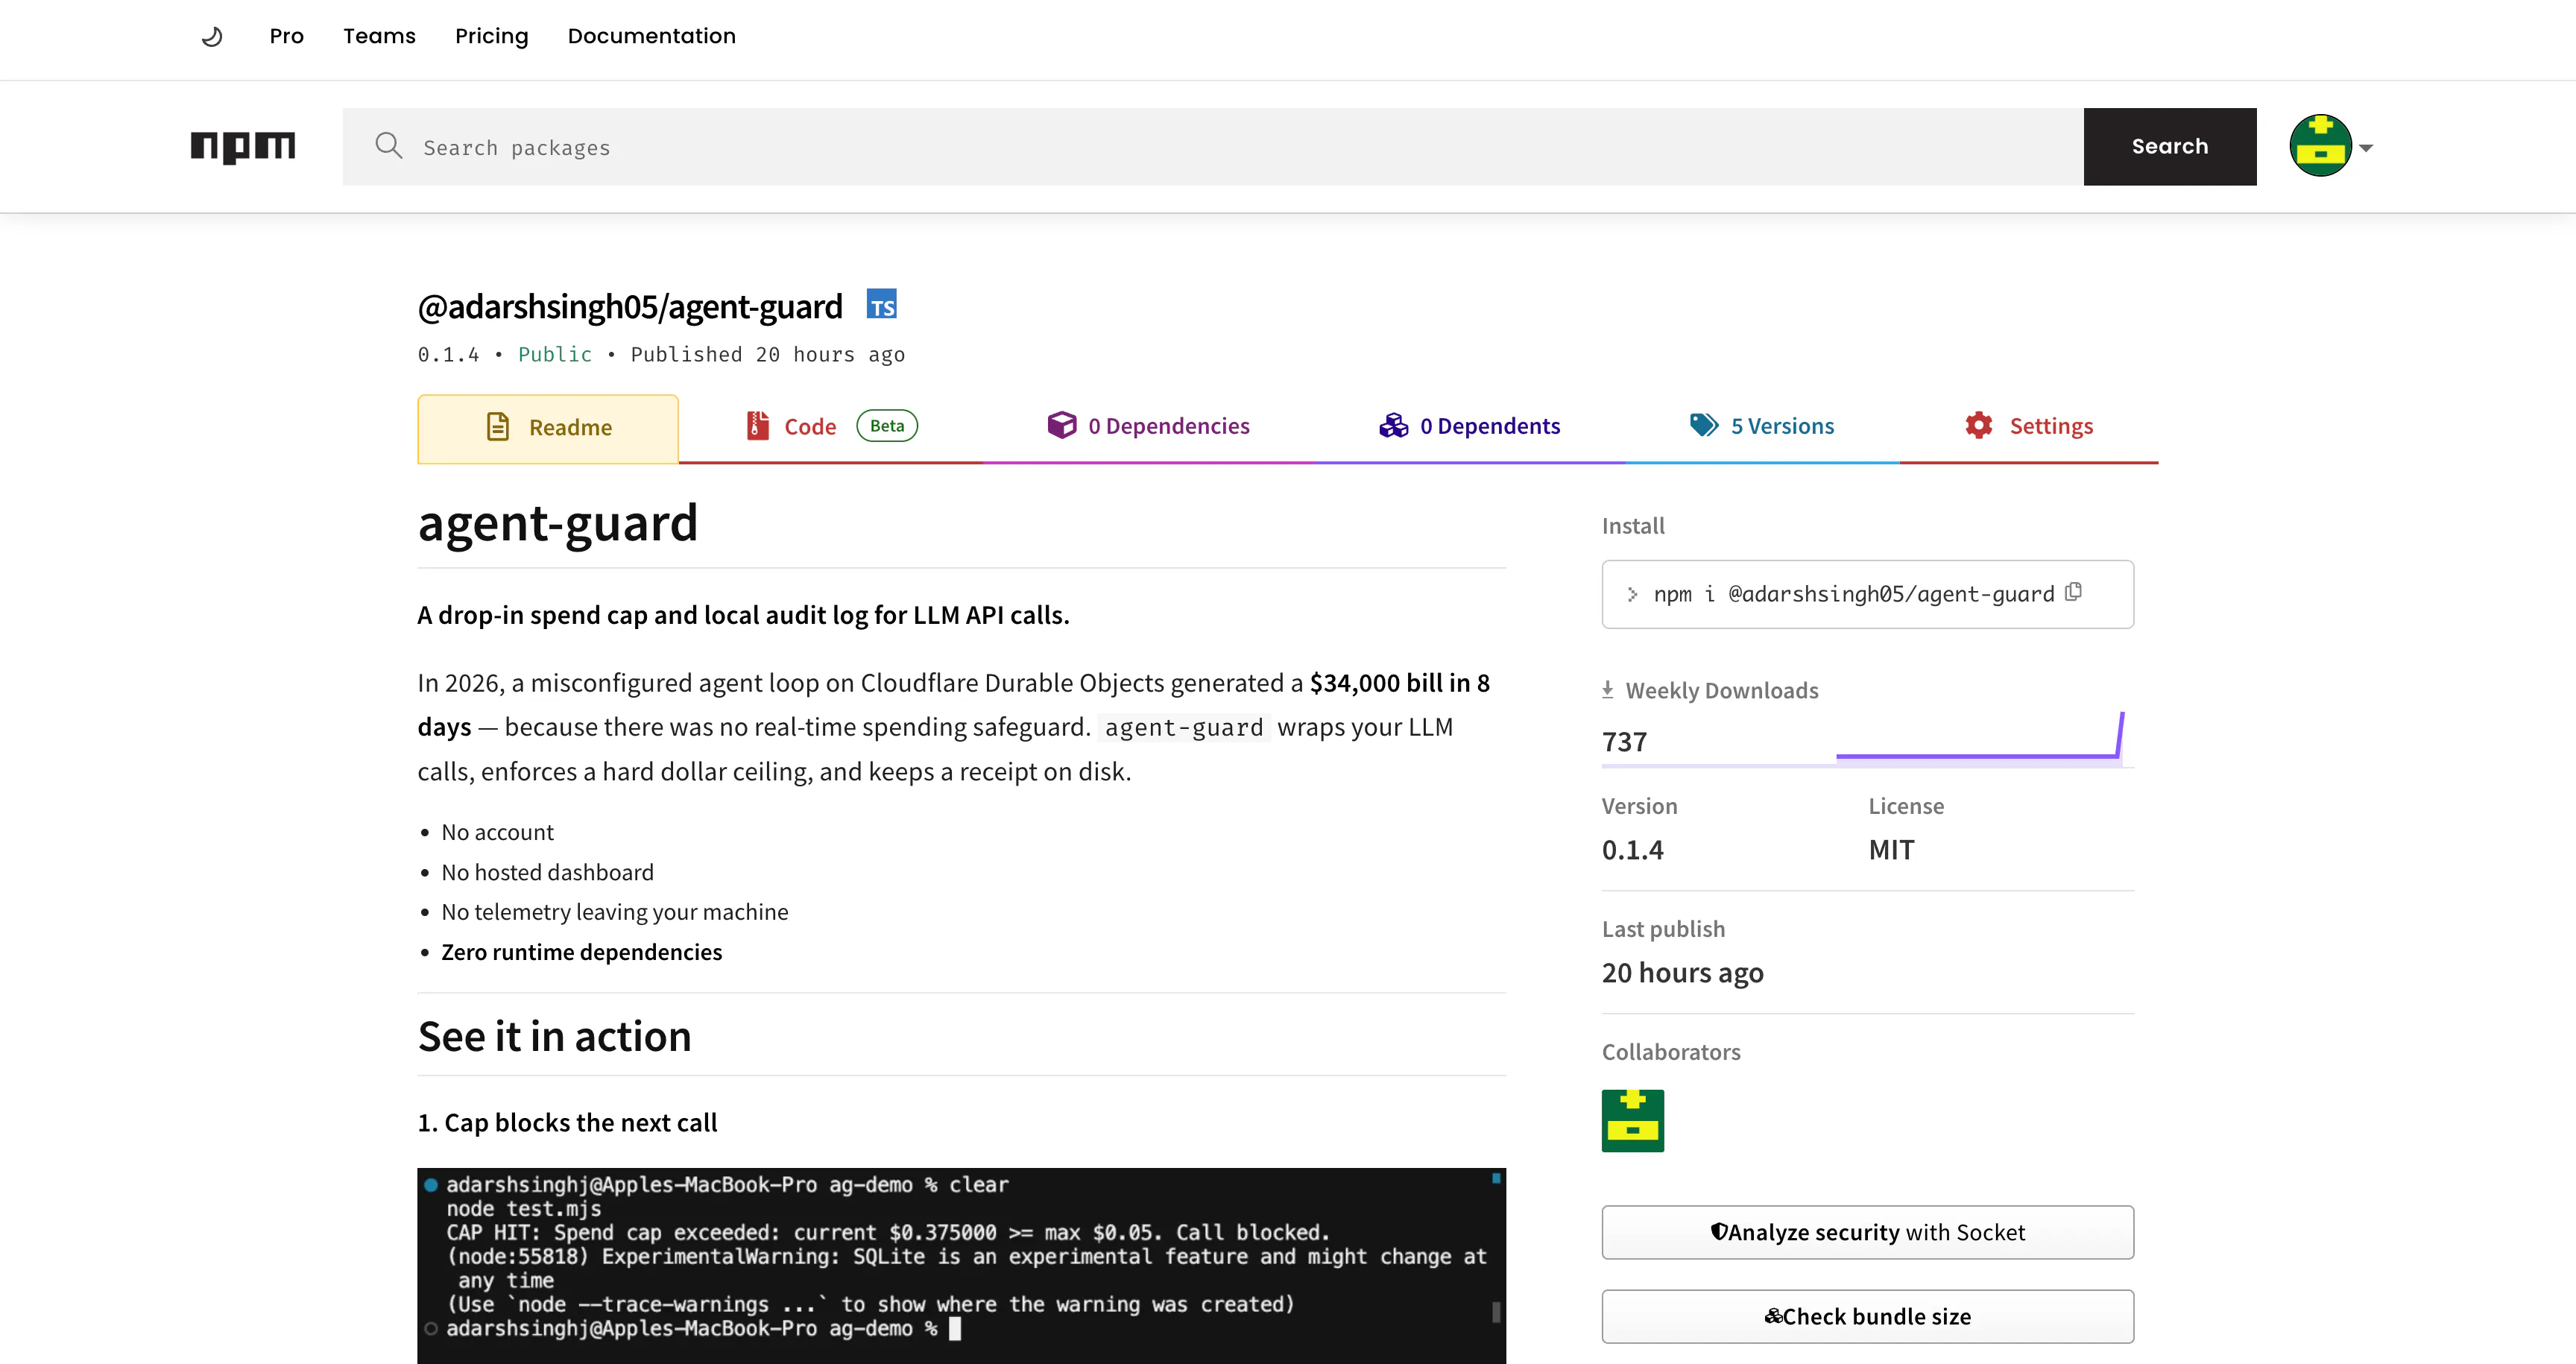The width and height of the screenshot is (2576, 1364).
Task: View the 5 Versions tab
Action: [x=1762, y=426]
